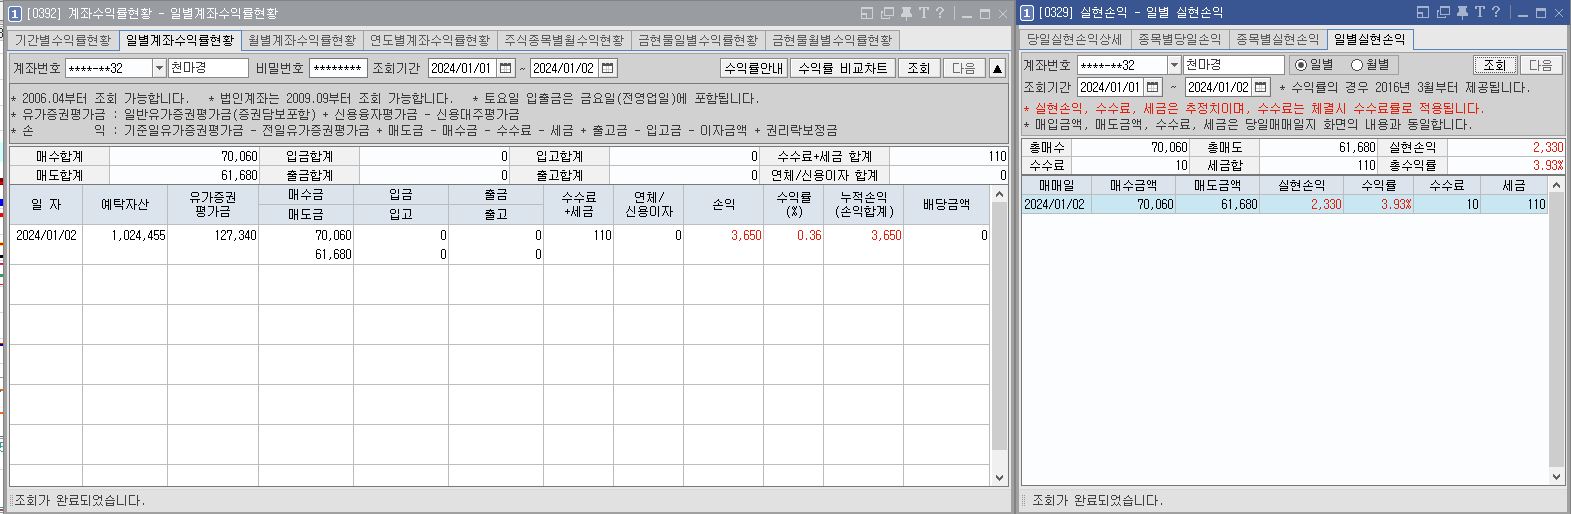The height and width of the screenshot is (514, 1571).
Task: Open 당일실현손익상세 tab
Action: pos(1075,39)
